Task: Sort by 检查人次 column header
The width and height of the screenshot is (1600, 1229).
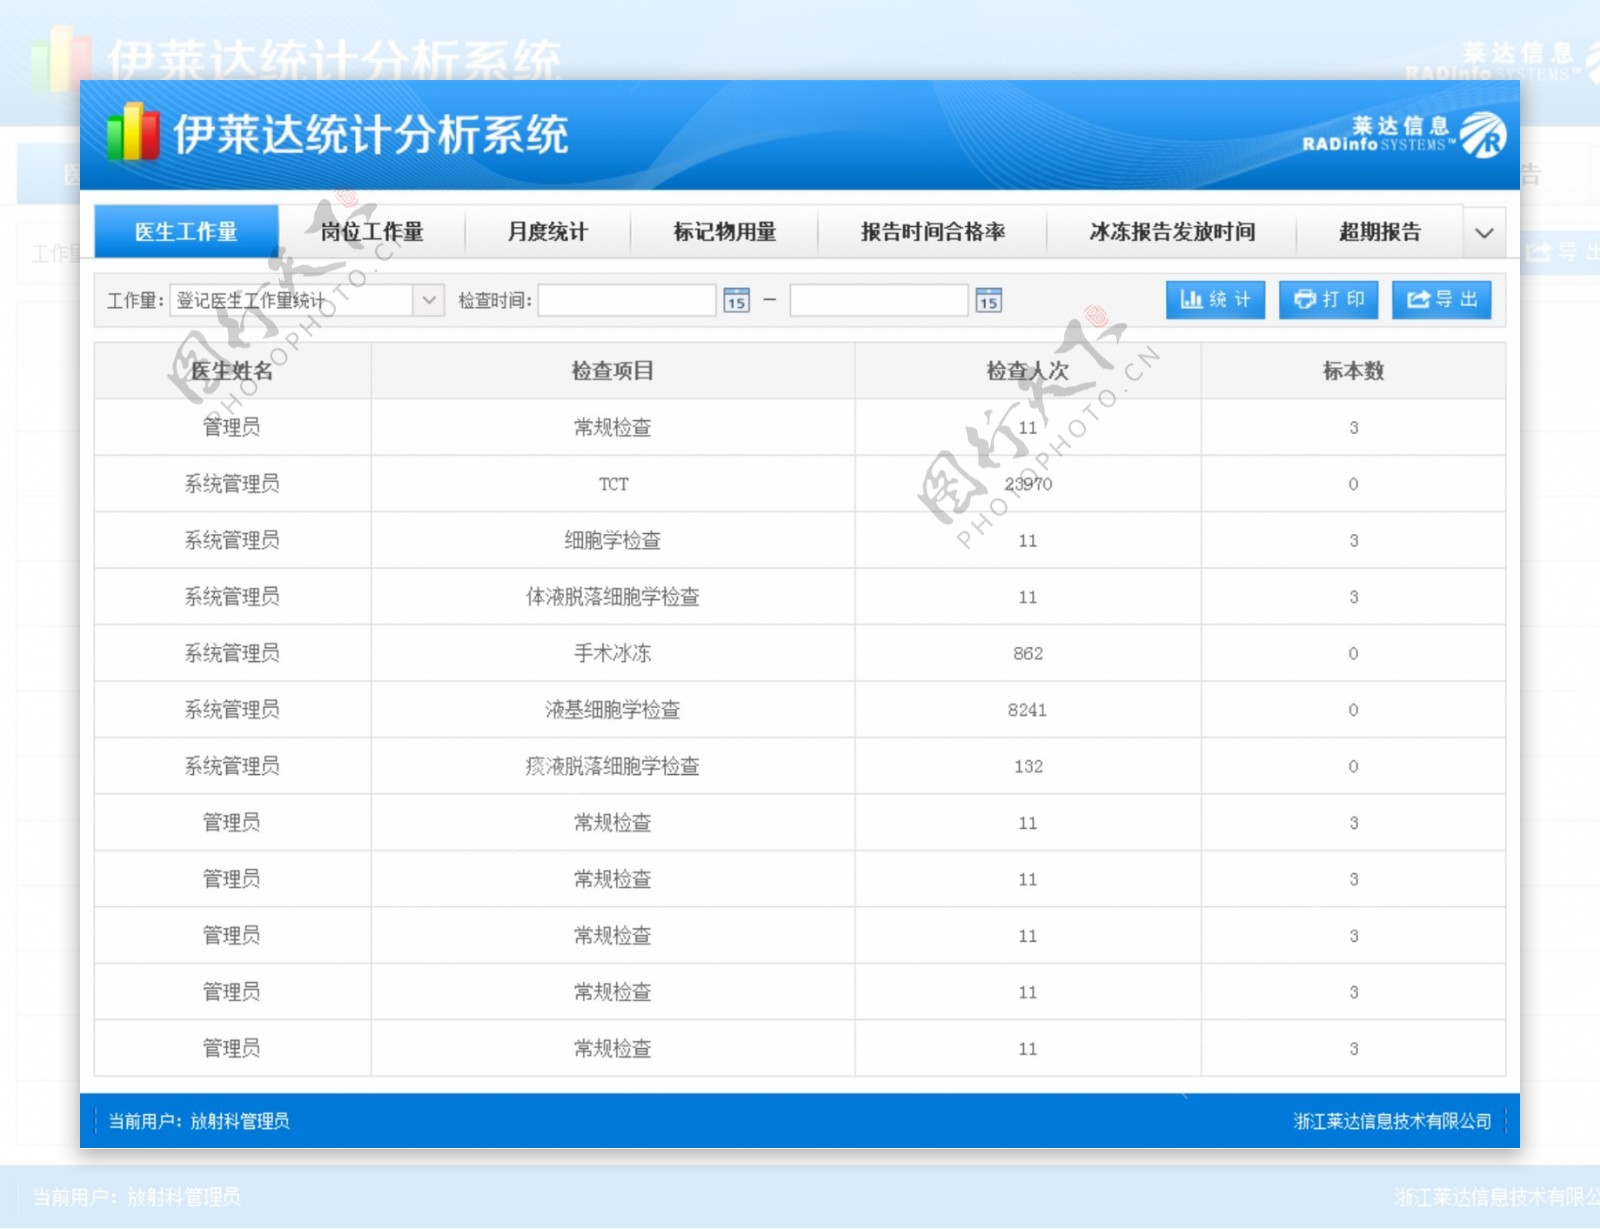Action: click(x=1028, y=371)
